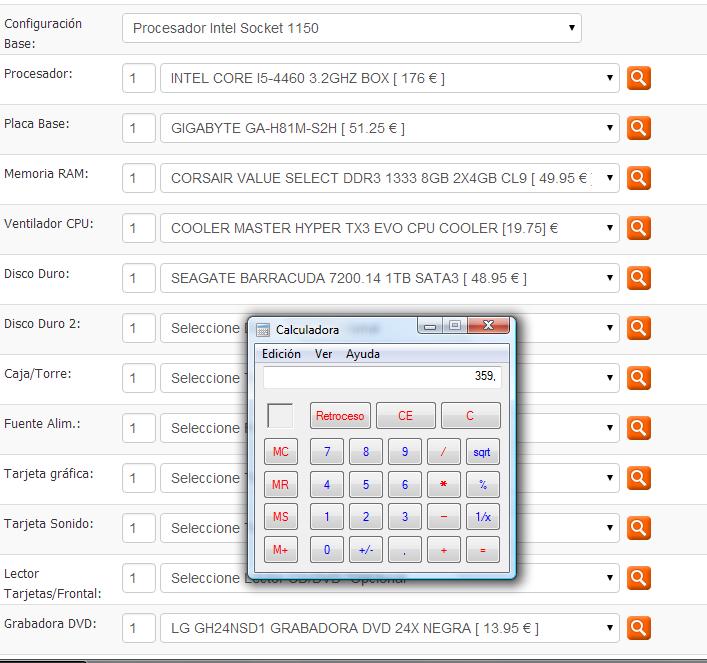This screenshot has width=707, height=663.
Task: Click the Placa Base quantity field
Action: (139, 128)
